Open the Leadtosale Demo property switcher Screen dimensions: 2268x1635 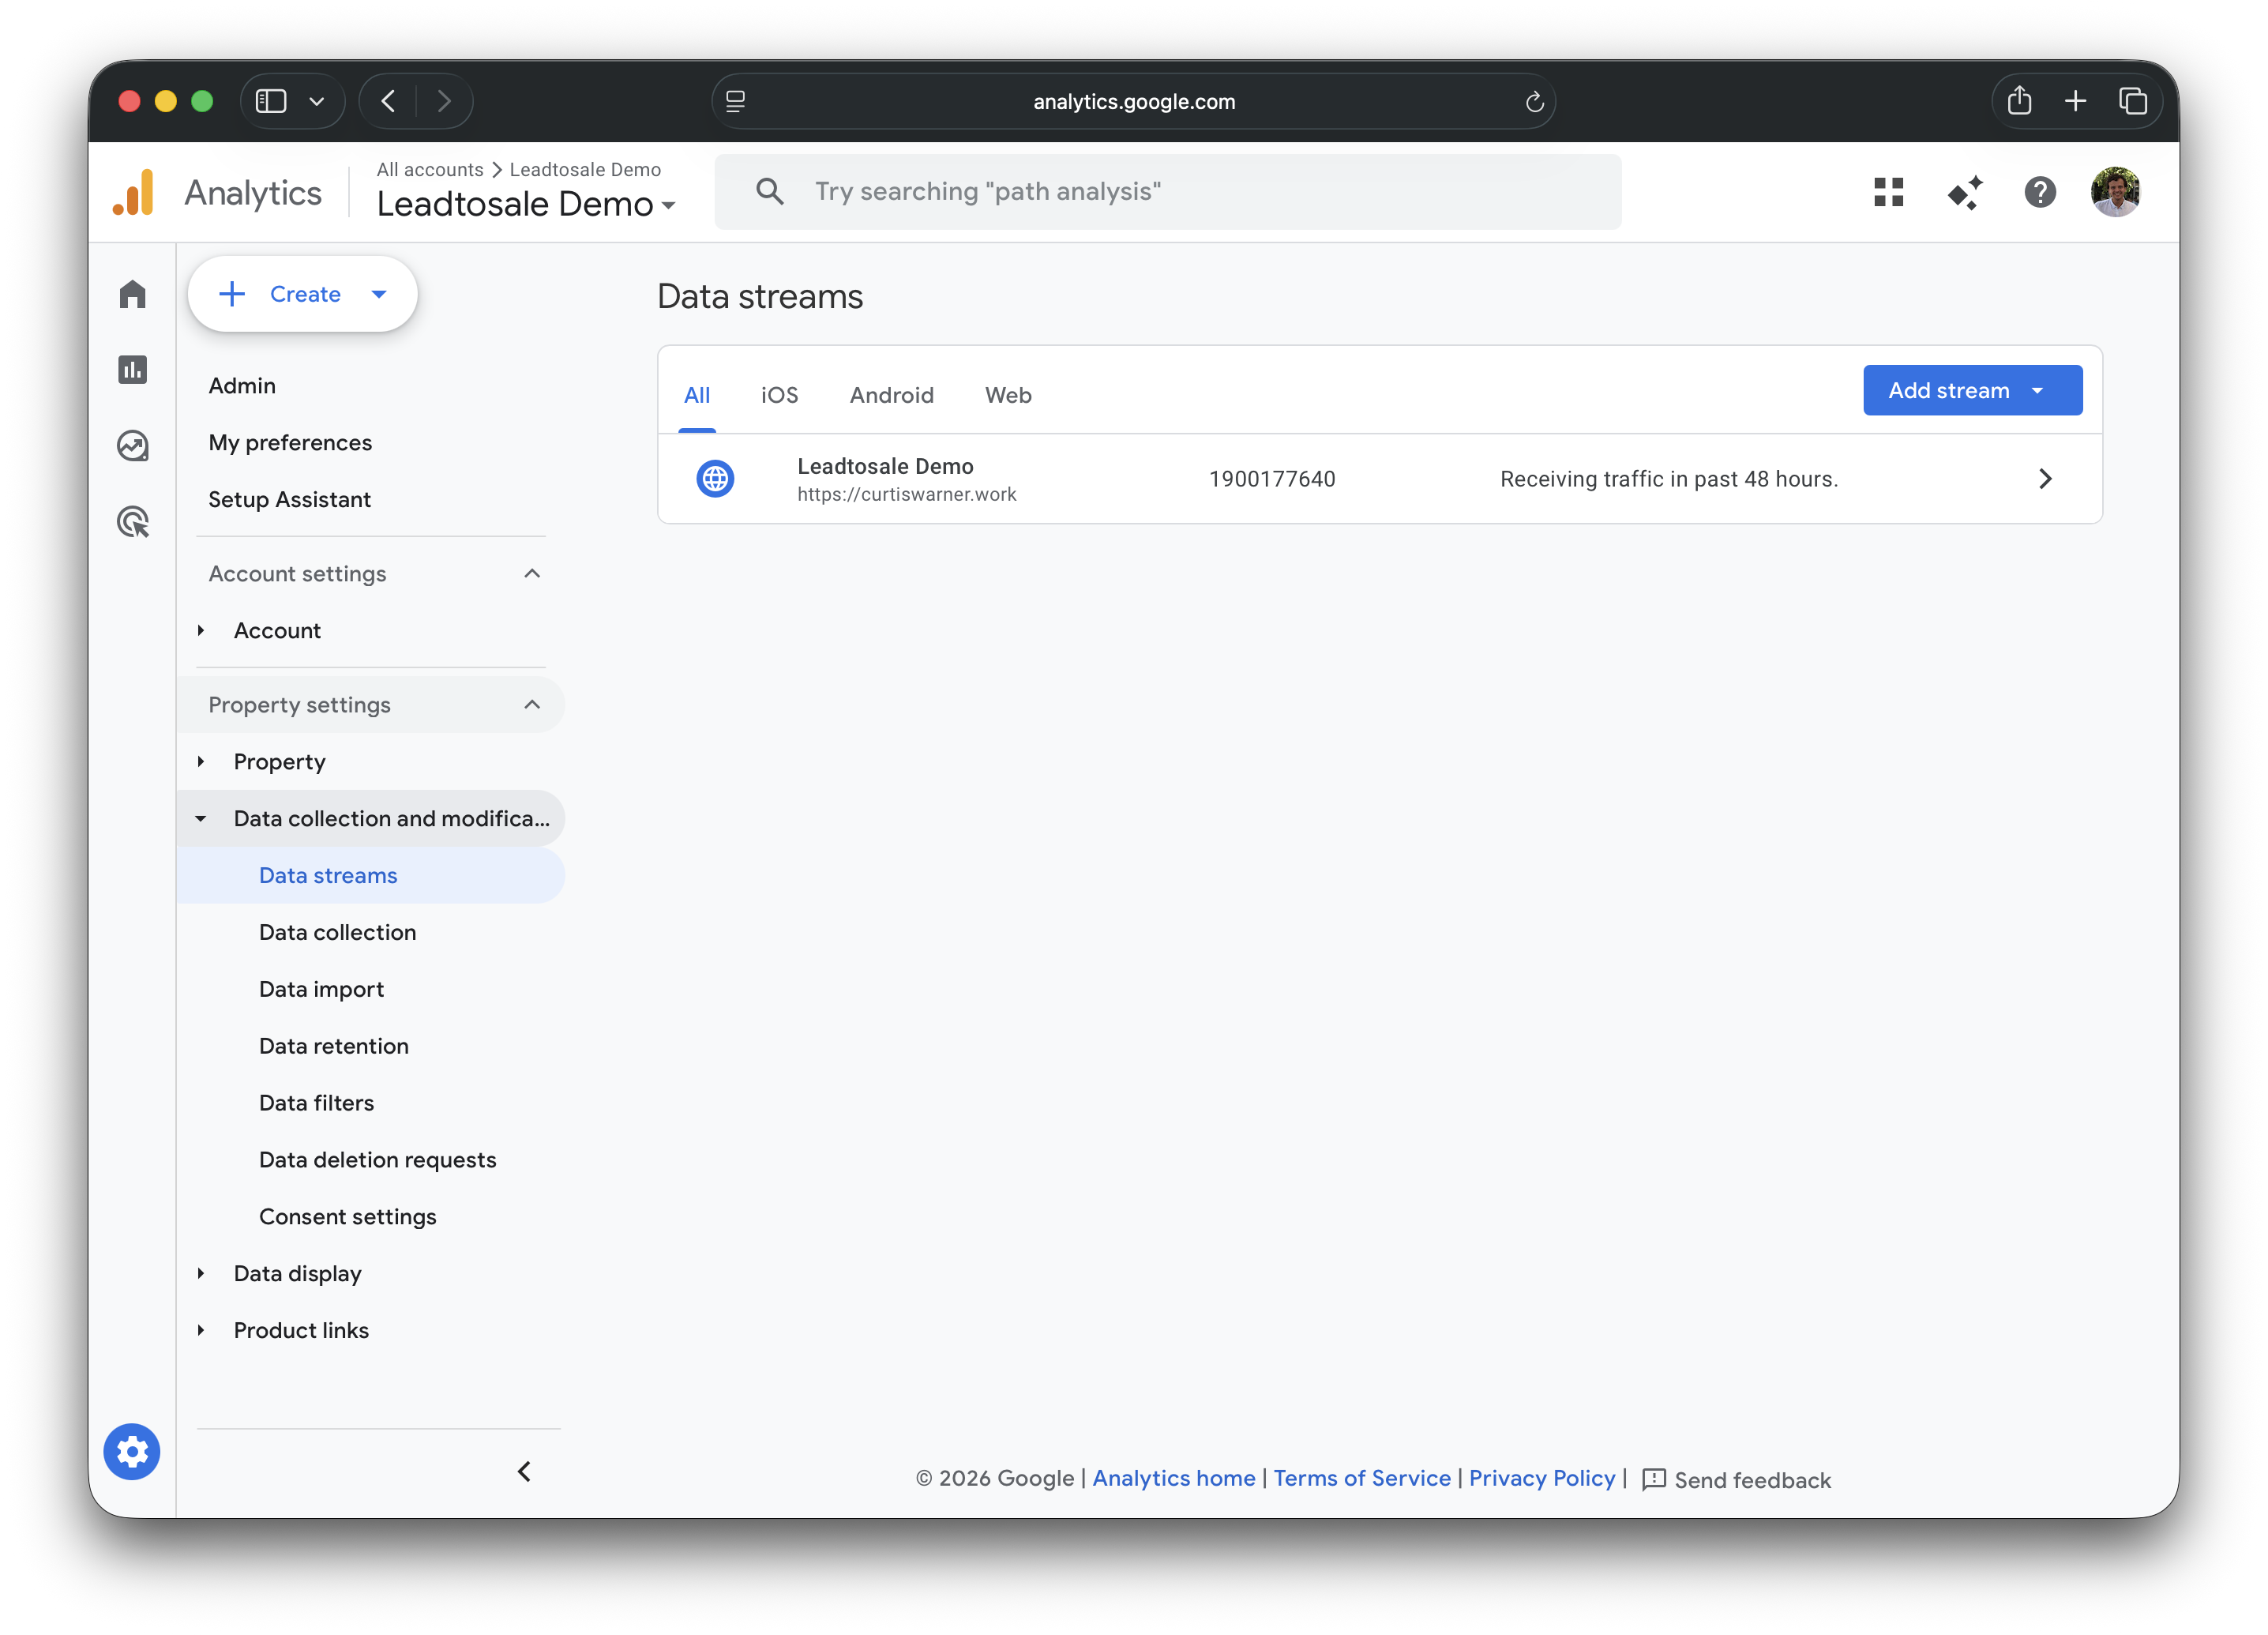click(669, 205)
